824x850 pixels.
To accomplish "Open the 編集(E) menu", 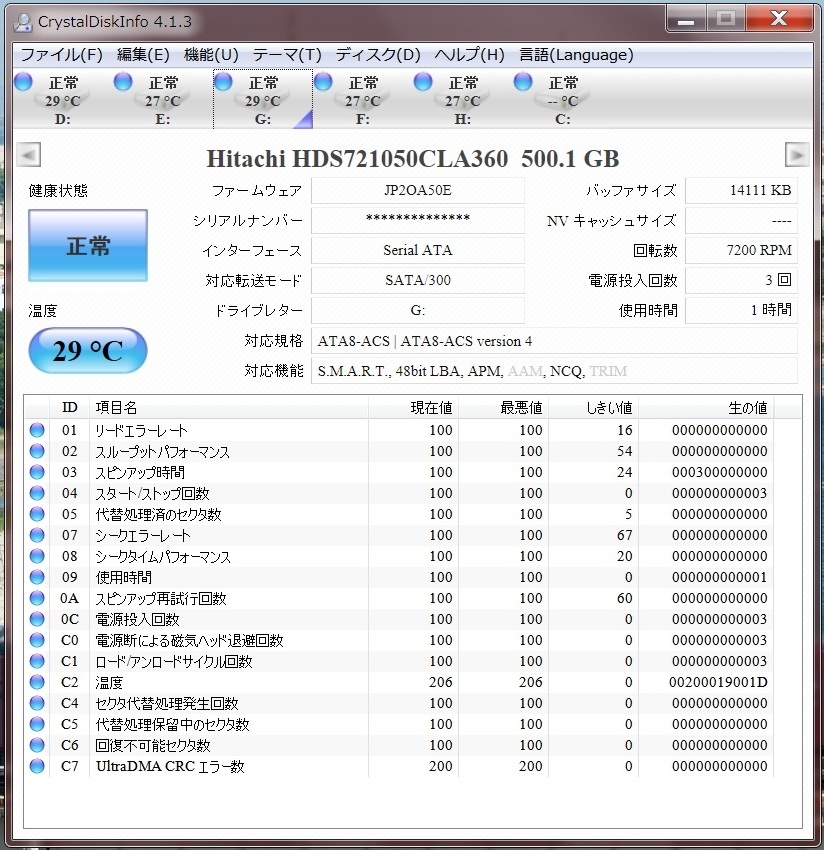I will [x=143, y=55].
